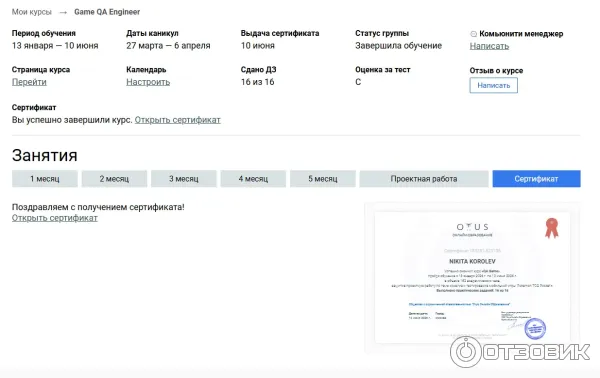The height and width of the screenshot is (378, 600).
Task: Click 'Написать' link under Комьюнити менеджер
Action: (x=489, y=46)
